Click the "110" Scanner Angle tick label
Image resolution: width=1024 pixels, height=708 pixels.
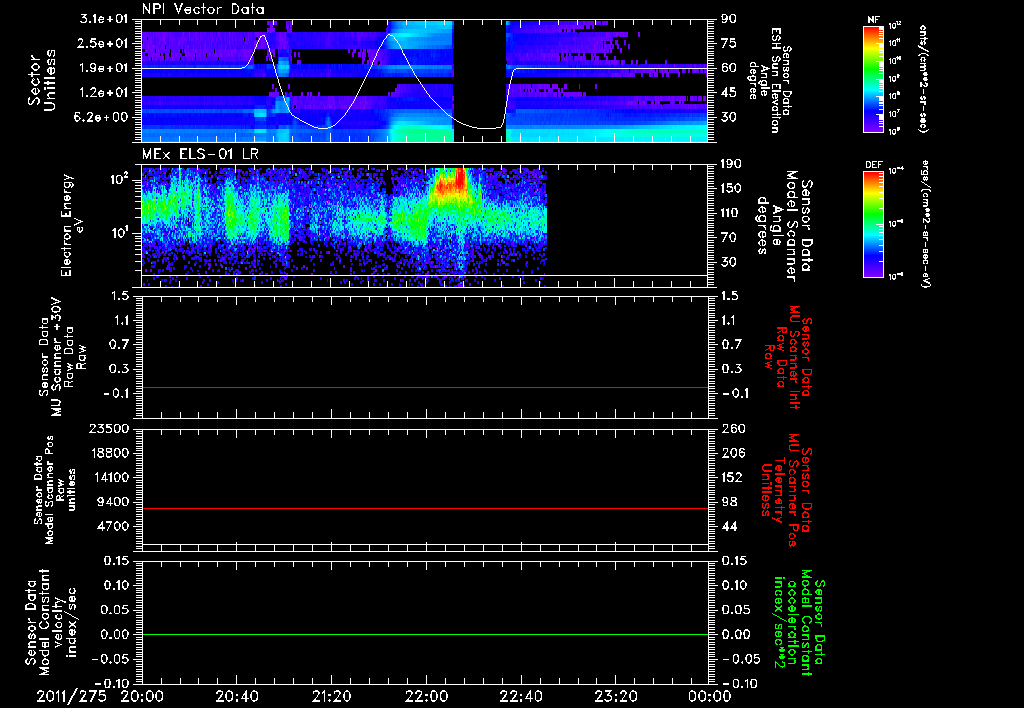pyautogui.click(x=731, y=213)
